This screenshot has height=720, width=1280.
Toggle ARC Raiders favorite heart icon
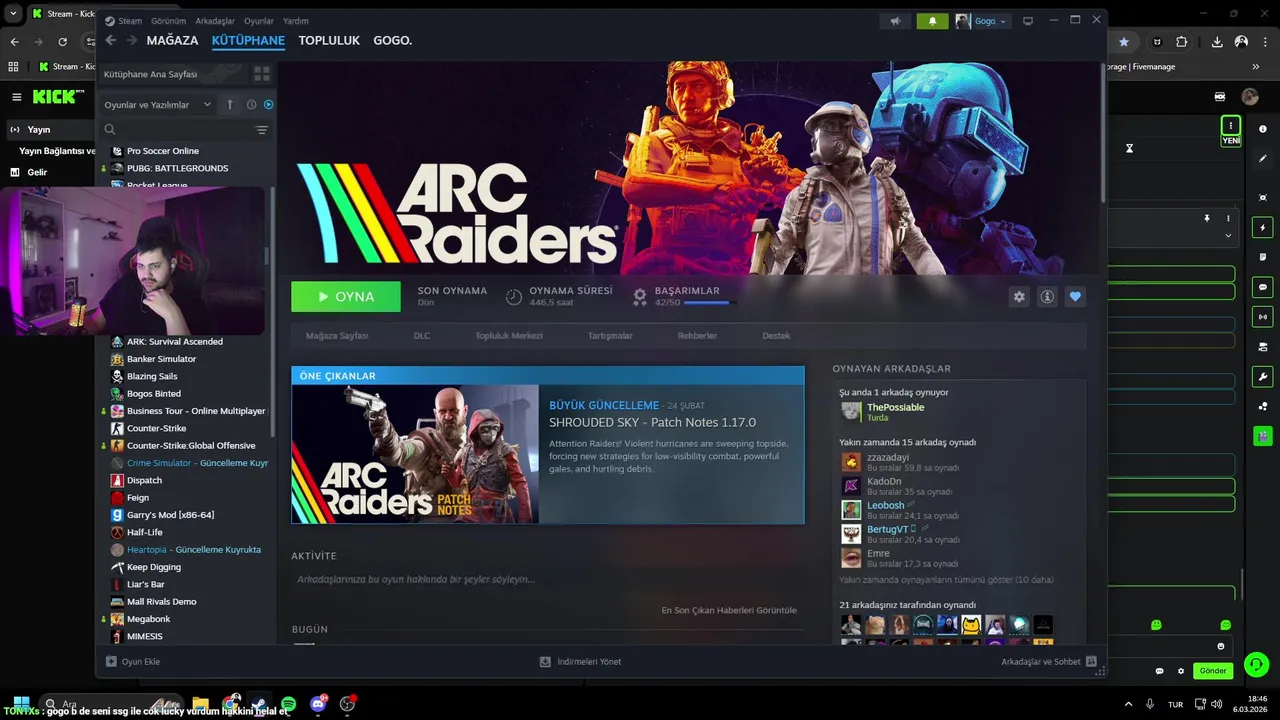pos(1075,297)
